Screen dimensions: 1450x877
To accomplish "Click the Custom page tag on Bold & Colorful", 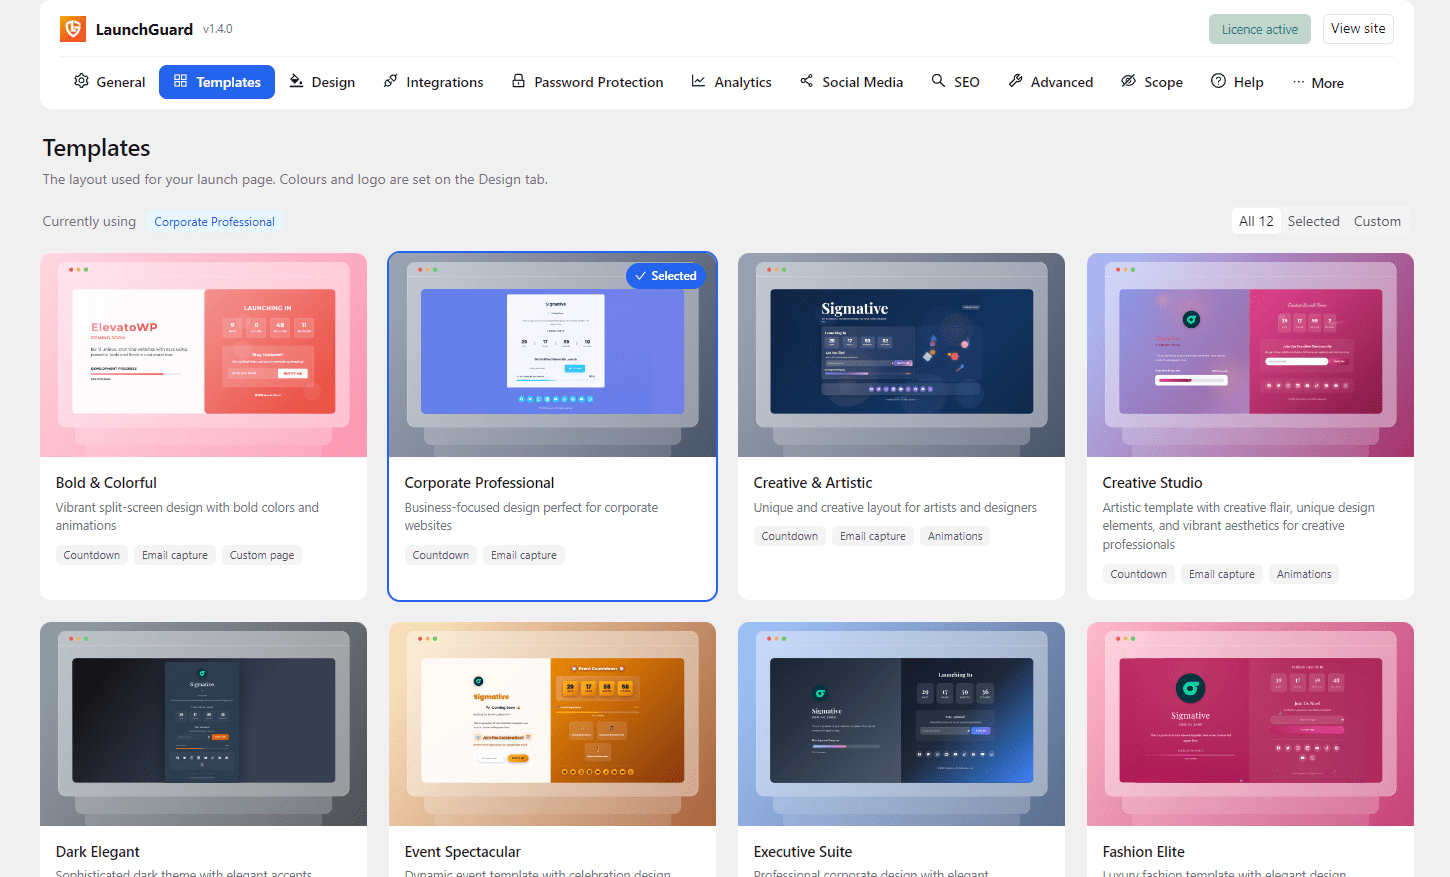I will pyautogui.click(x=262, y=555).
